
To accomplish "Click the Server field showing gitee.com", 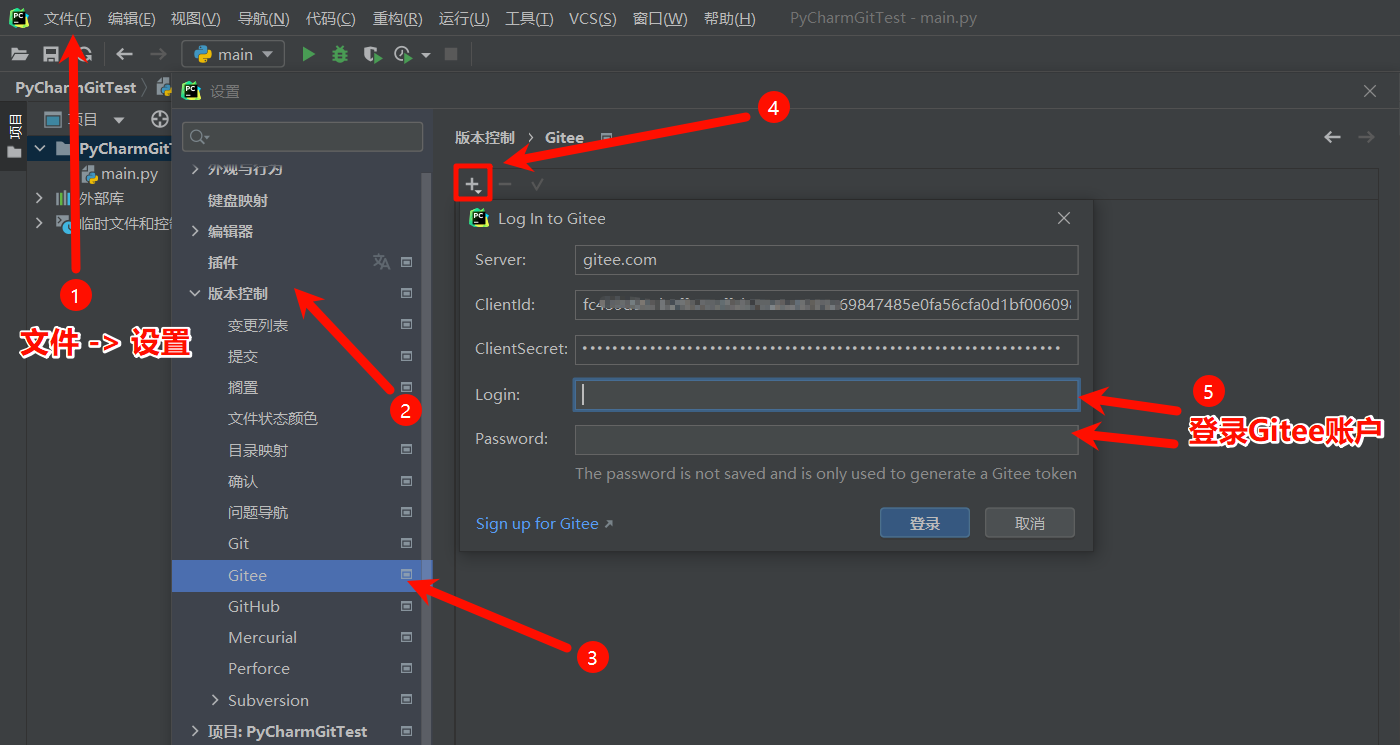I will click(826, 260).
